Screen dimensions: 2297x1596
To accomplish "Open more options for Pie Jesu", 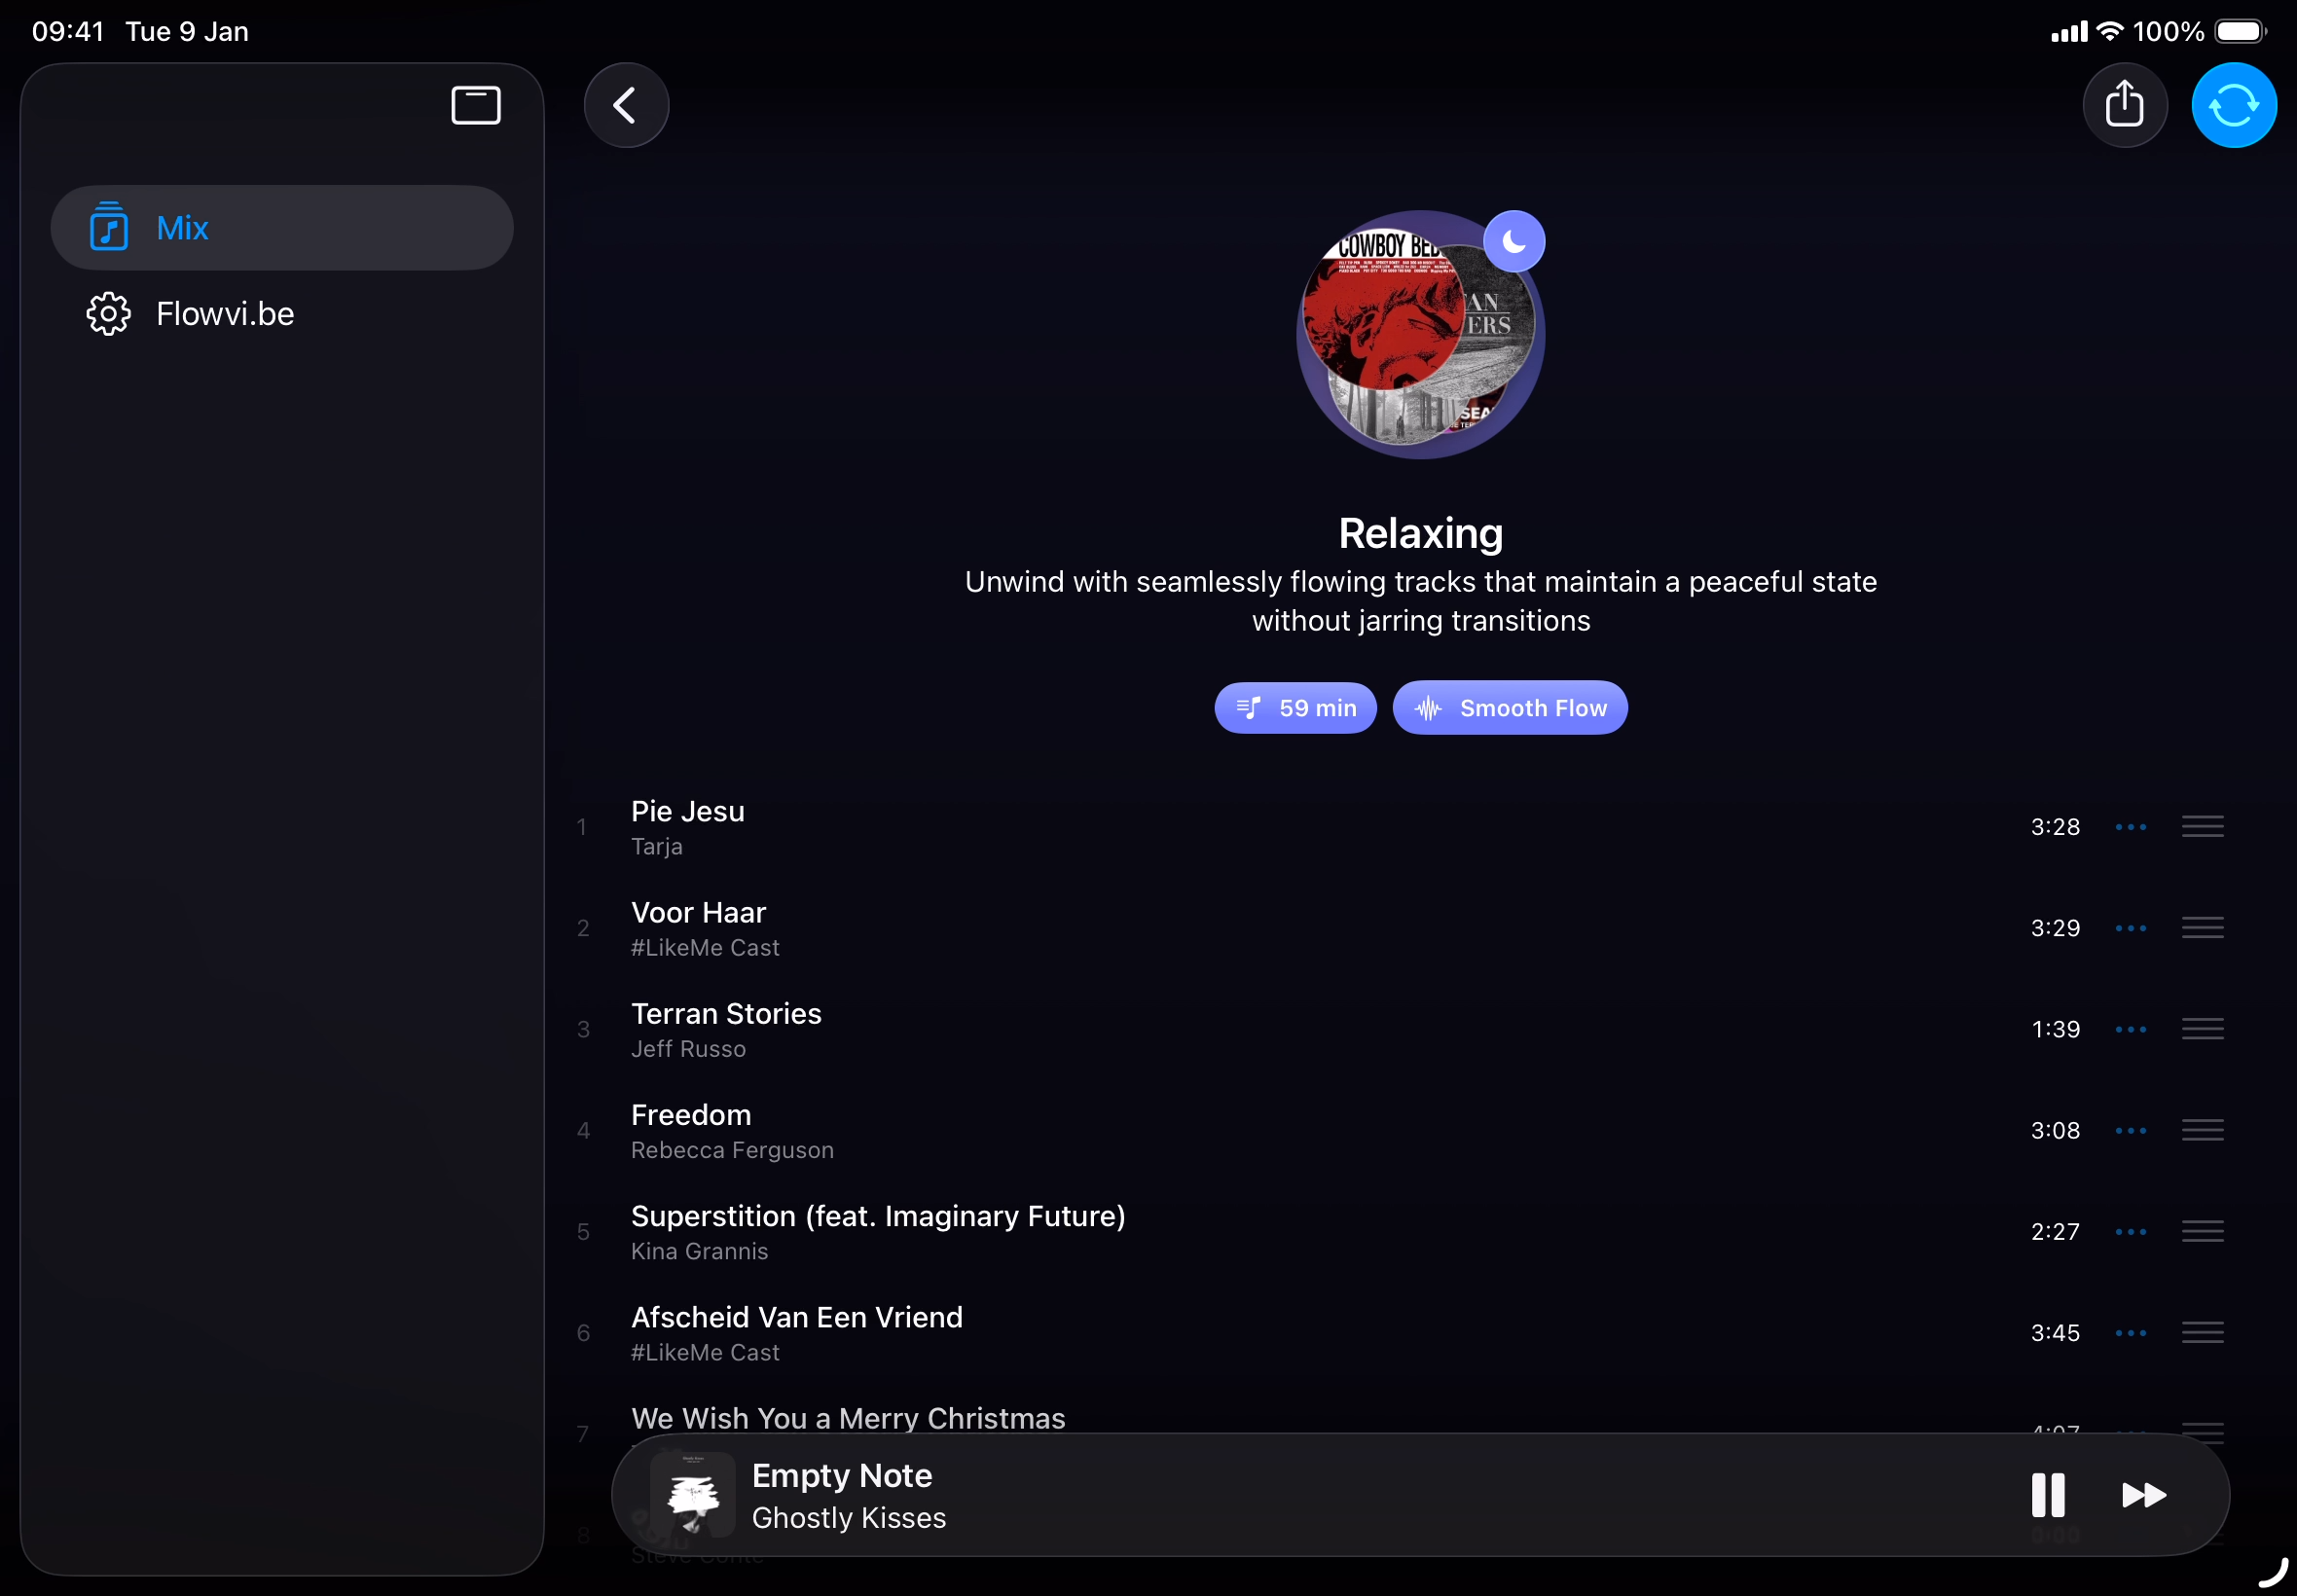I will (2130, 827).
